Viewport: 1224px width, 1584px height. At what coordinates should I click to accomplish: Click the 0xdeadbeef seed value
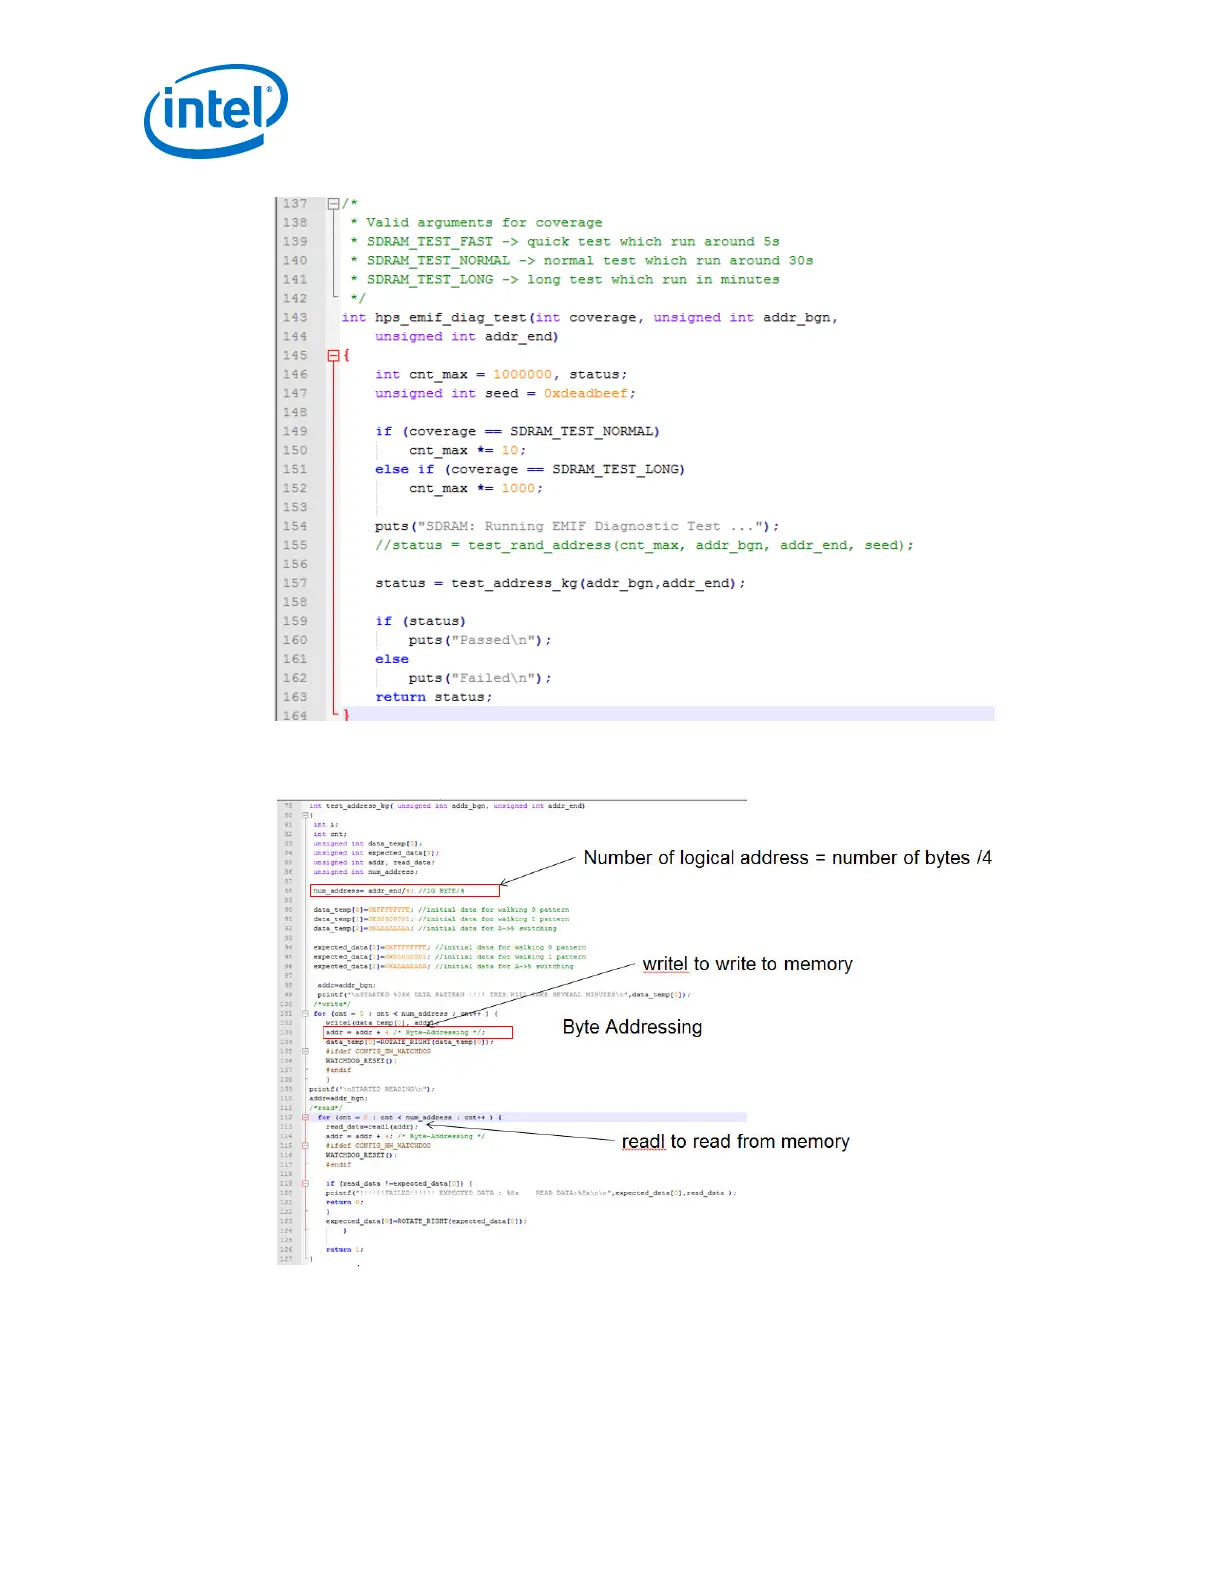pos(586,393)
